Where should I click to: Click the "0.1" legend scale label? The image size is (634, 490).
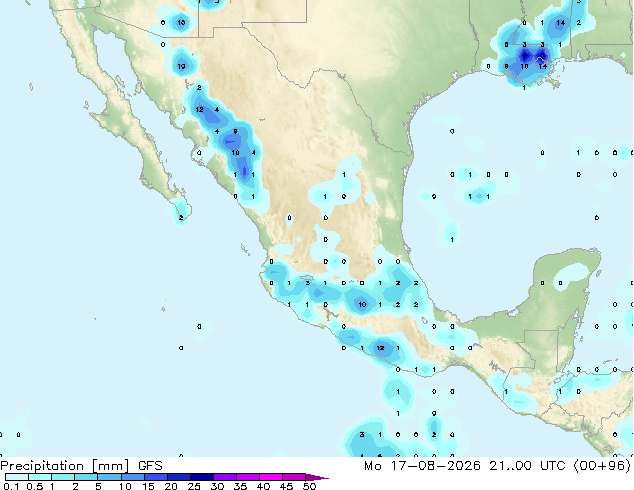[x=11, y=486]
